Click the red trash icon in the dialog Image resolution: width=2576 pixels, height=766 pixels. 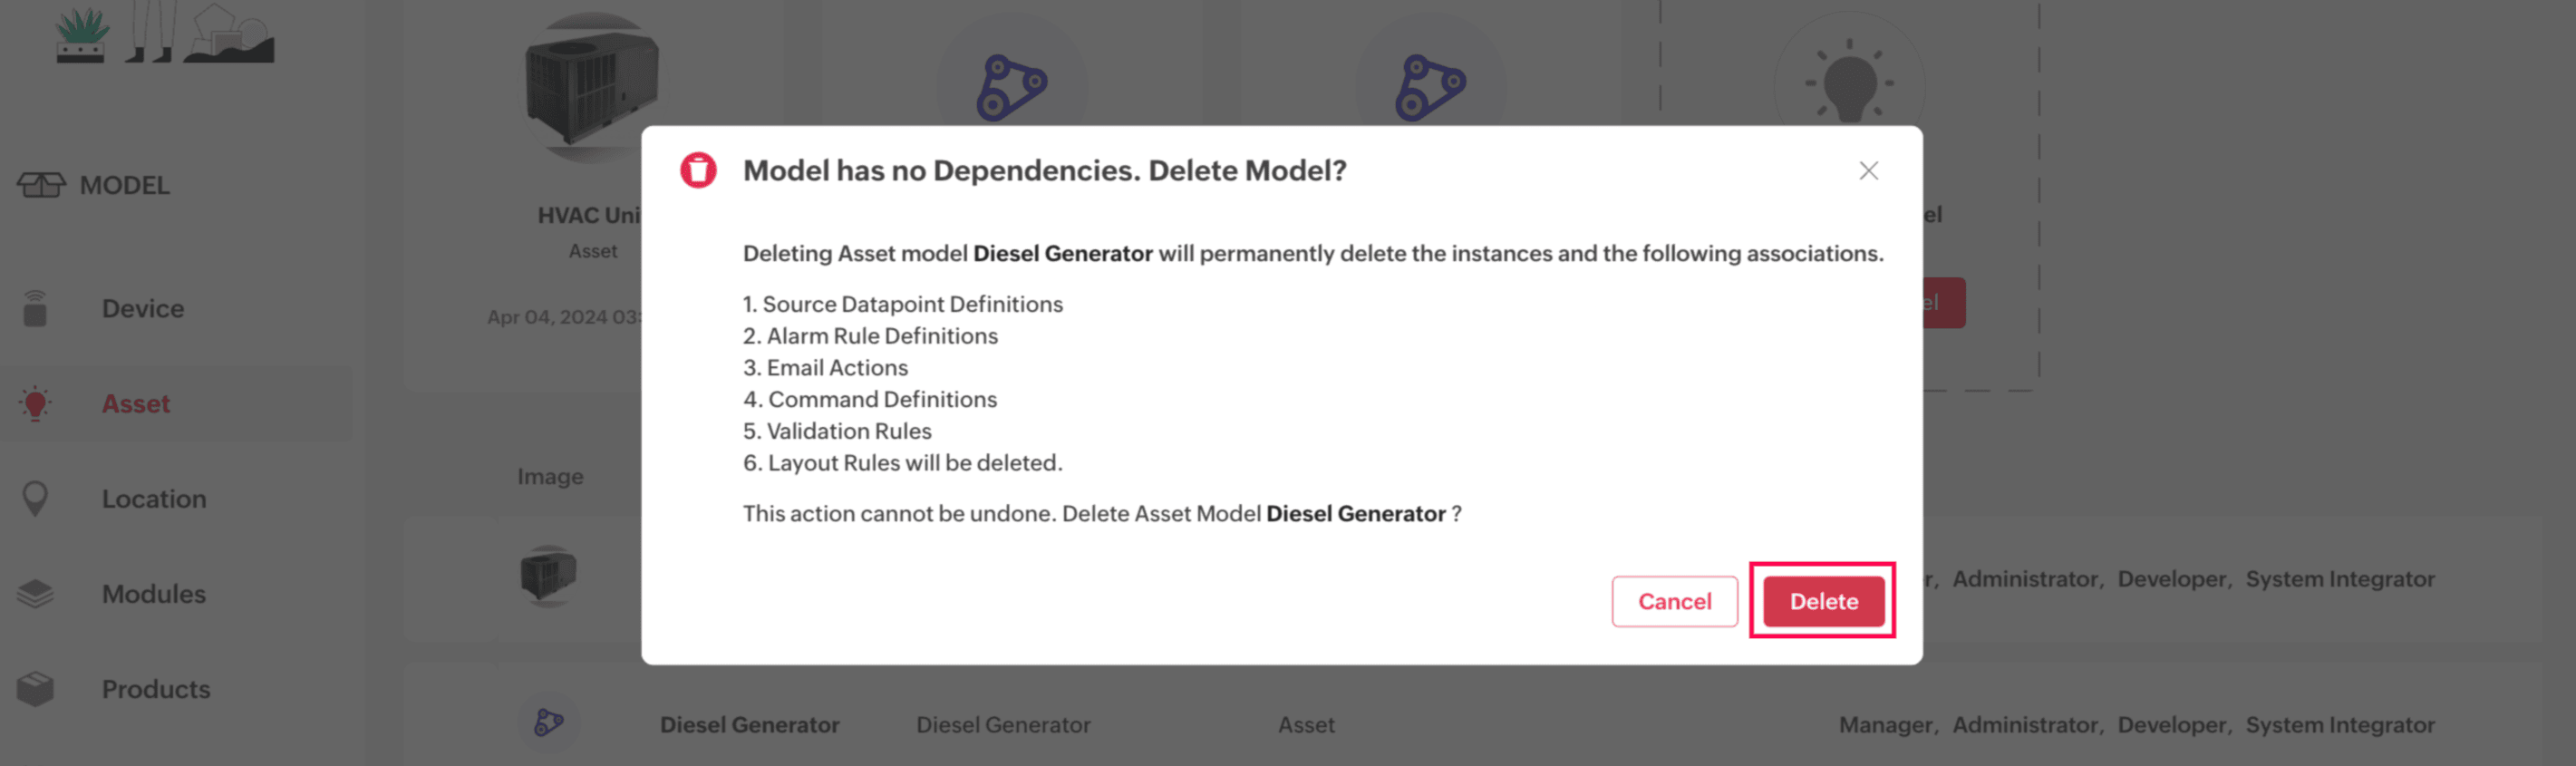(698, 170)
